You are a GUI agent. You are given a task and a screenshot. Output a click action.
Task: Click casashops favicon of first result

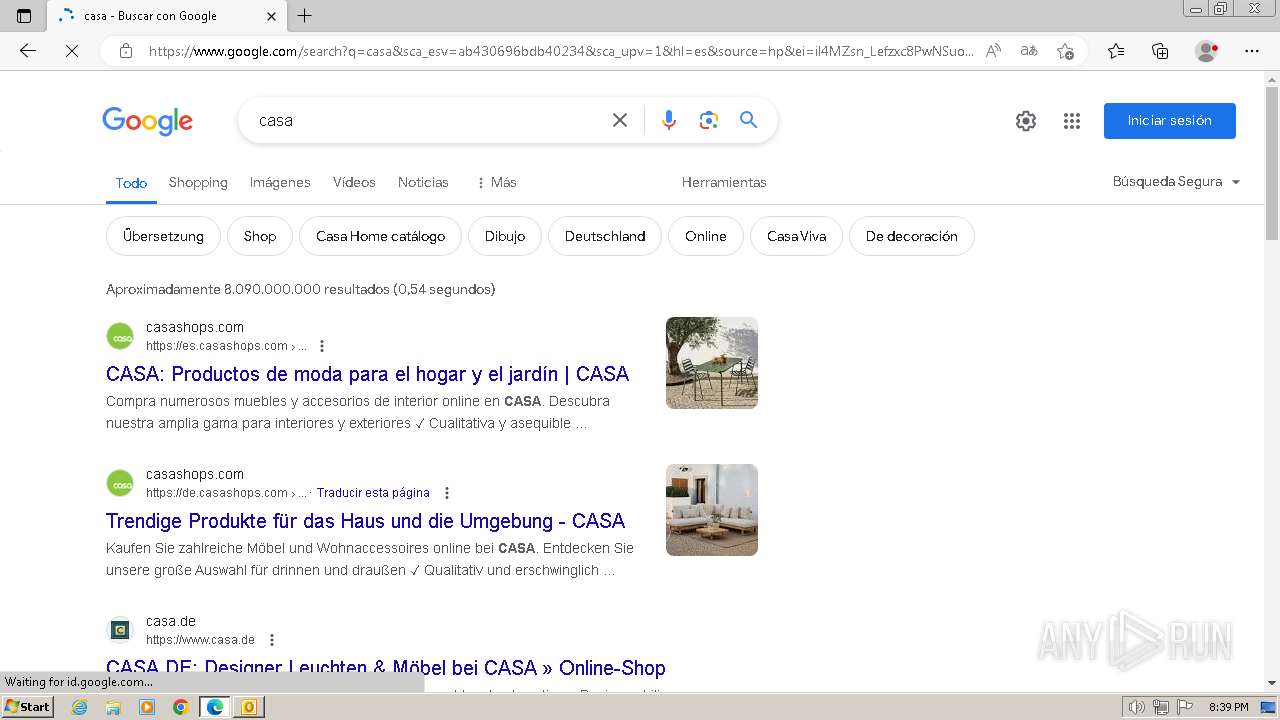[x=120, y=336]
